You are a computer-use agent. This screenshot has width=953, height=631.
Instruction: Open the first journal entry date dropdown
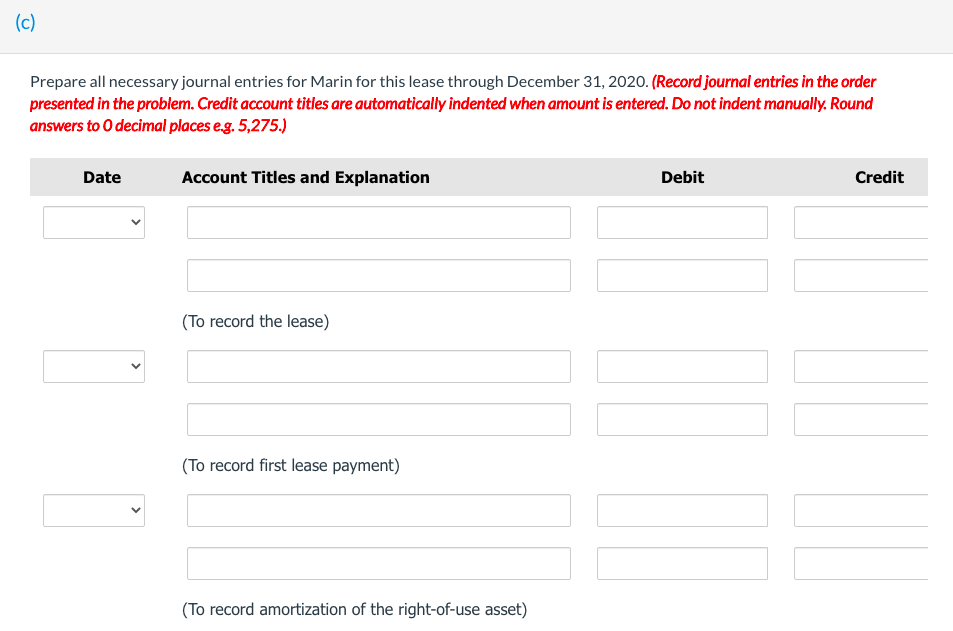(93, 222)
